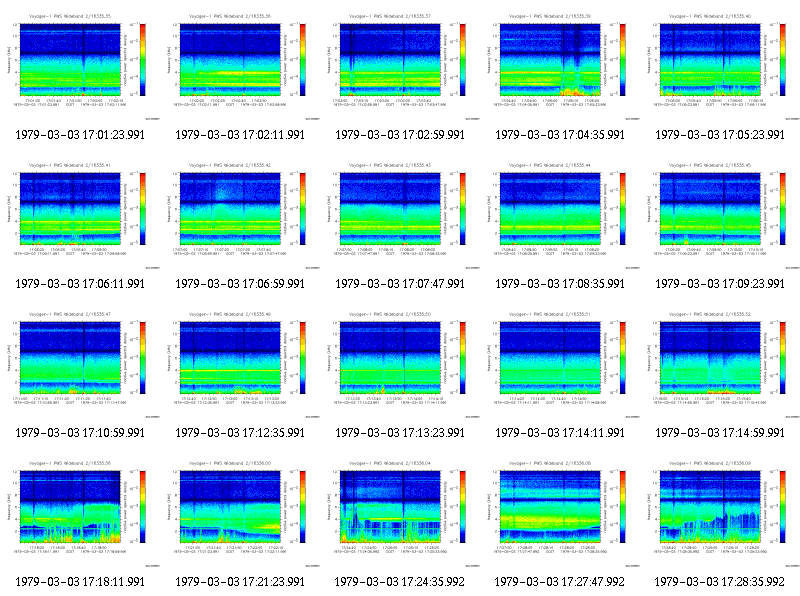800x596 pixels.
Task: View the 17:28:35.992 spectrogram image
Action: click(720, 514)
